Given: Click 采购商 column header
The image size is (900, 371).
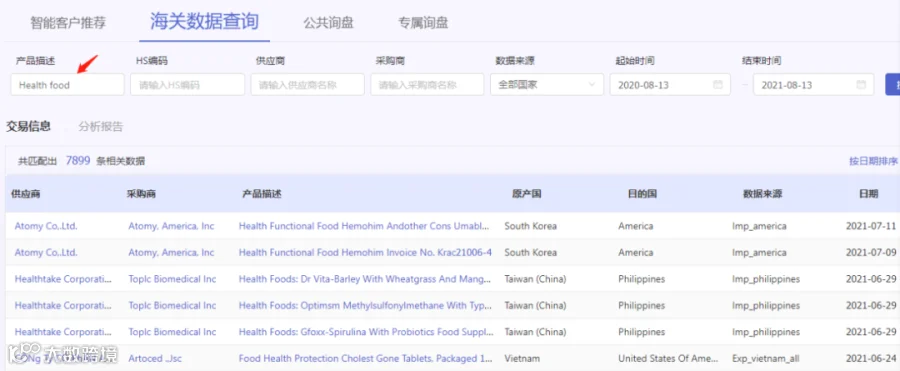Looking at the screenshot, I should (x=141, y=194).
